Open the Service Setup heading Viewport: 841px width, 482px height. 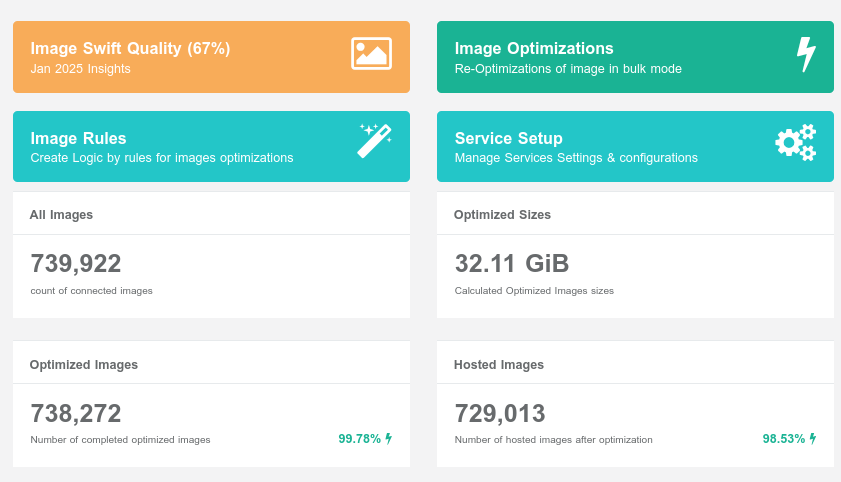(x=508, y=138)
